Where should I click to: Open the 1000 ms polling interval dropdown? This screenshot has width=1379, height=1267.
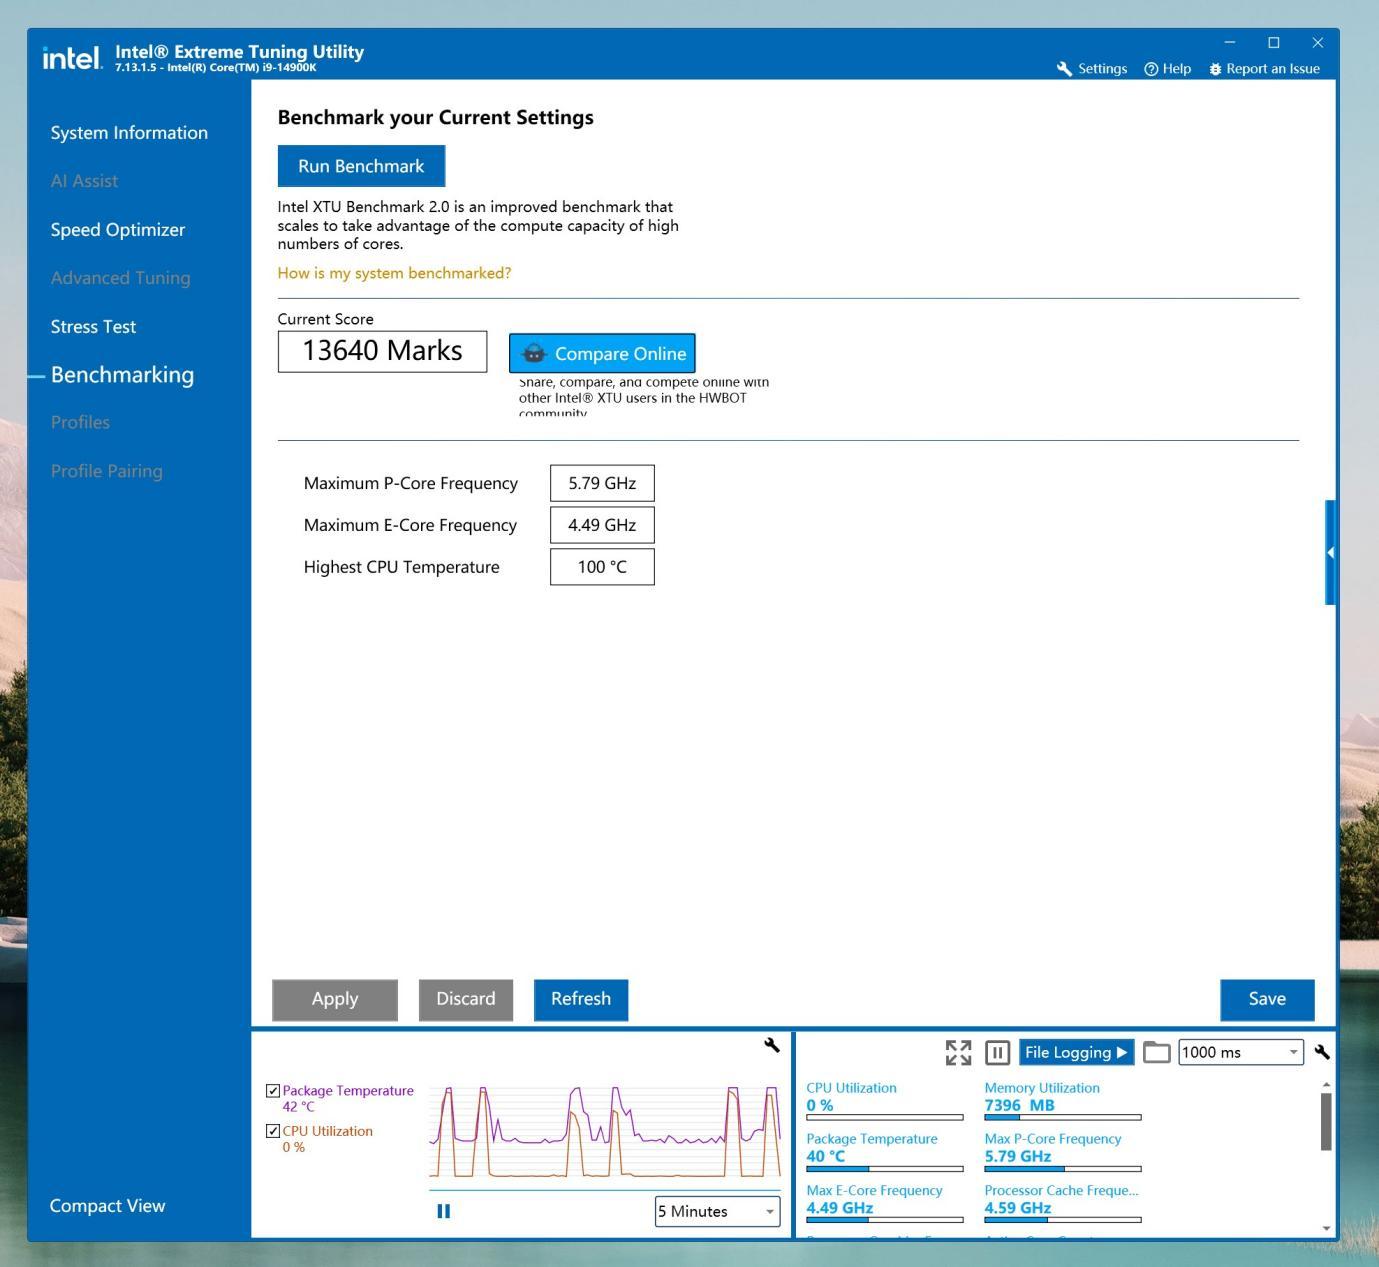pos(1241,1052)
